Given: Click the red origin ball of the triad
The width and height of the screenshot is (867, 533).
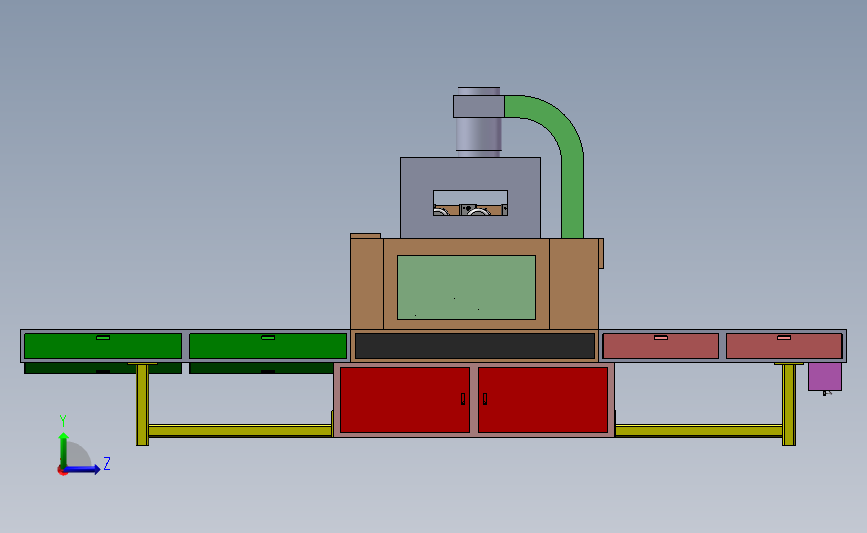Looking at the screenshot, I should 62,471.
